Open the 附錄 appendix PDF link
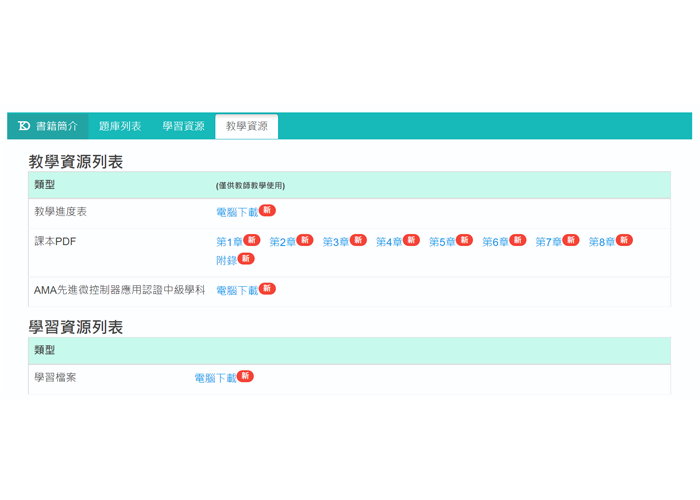The width and height of the screenshot is (700, 500). click(226, 260)
